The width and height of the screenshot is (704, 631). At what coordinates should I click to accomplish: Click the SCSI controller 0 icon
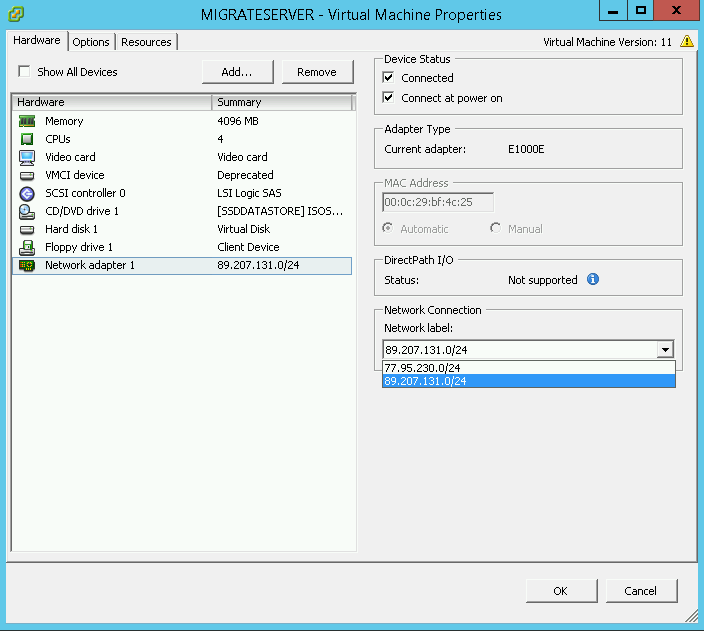pyautogui.click(x=27, y=193)
